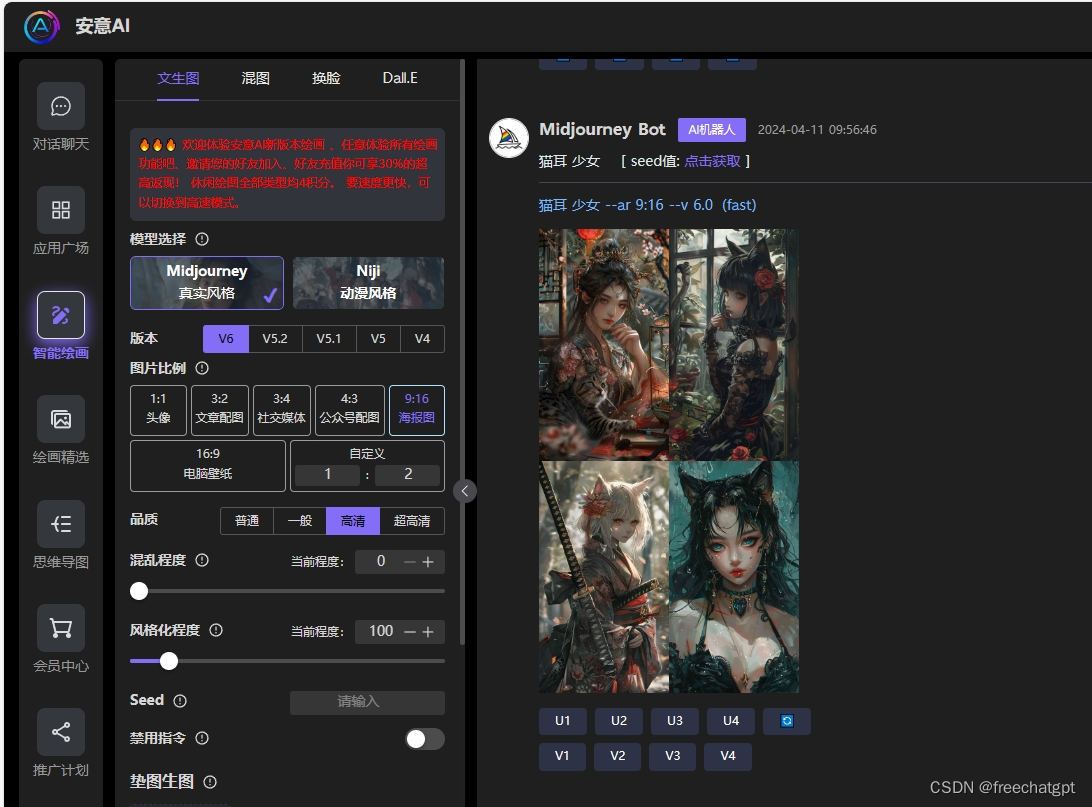Select version V6
This screenshot has height=807, width=1092.
(226, 339)
